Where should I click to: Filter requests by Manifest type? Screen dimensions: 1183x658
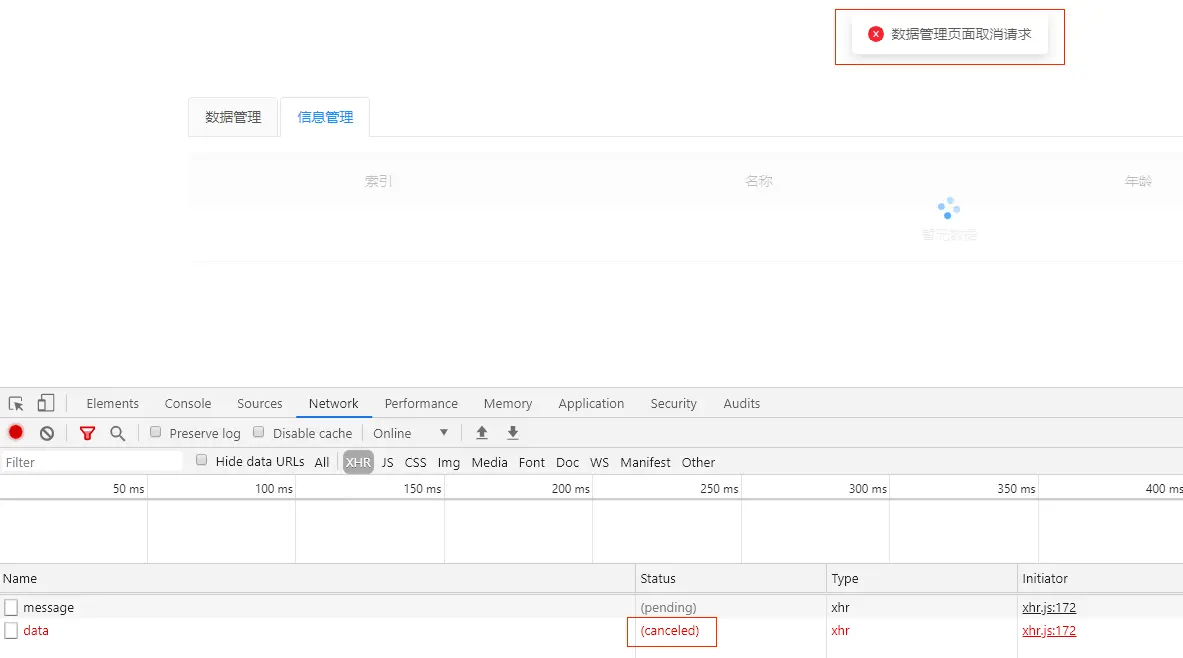point(645,463)
